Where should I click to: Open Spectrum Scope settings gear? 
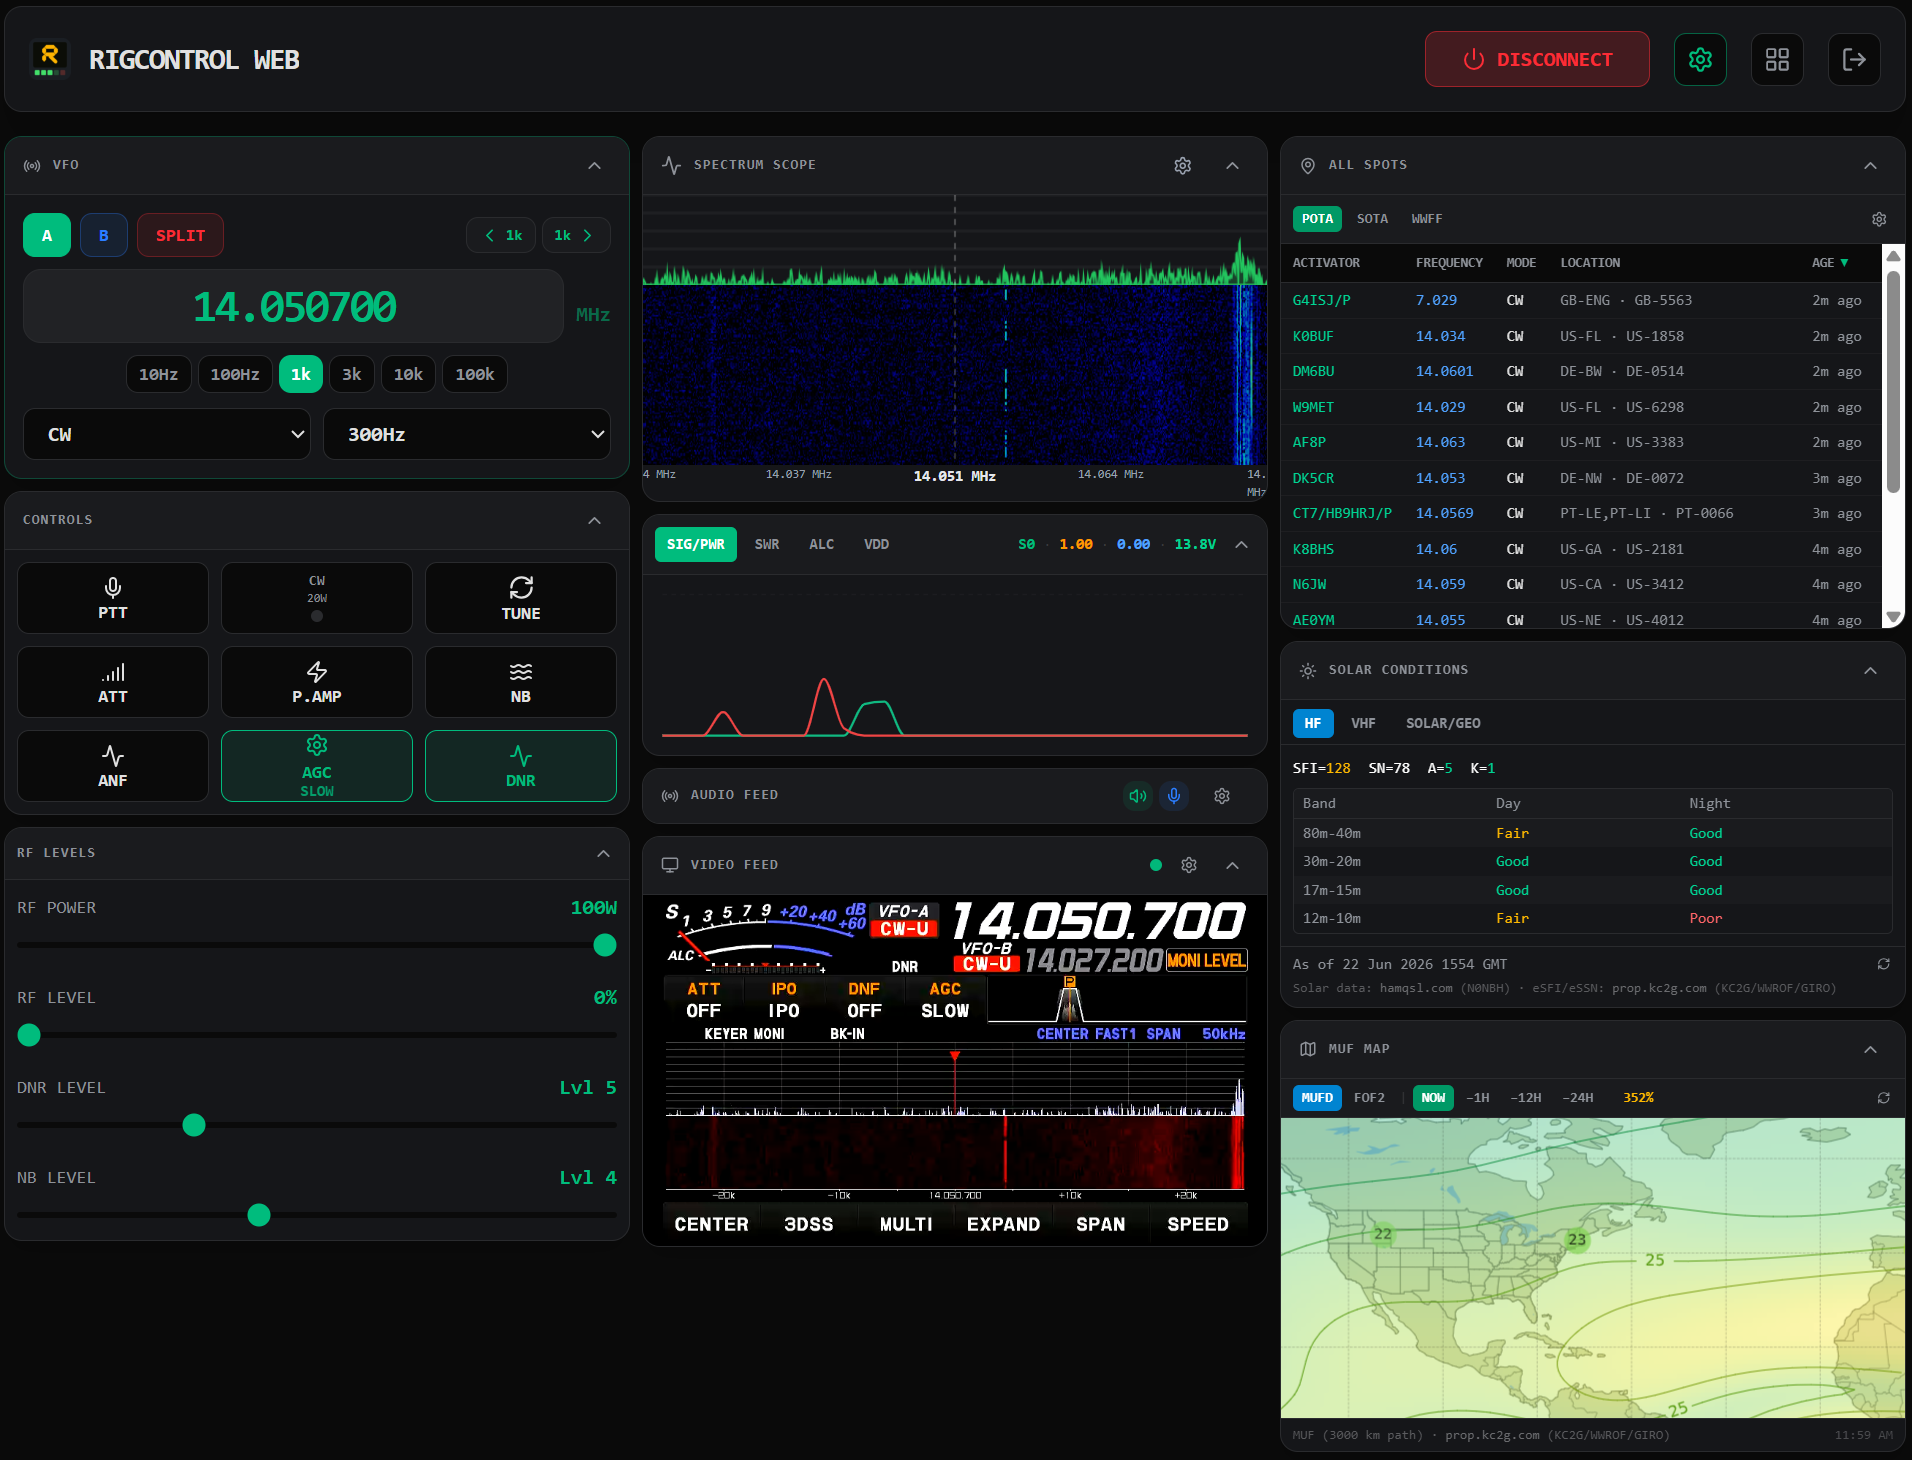pos(1182,166)
